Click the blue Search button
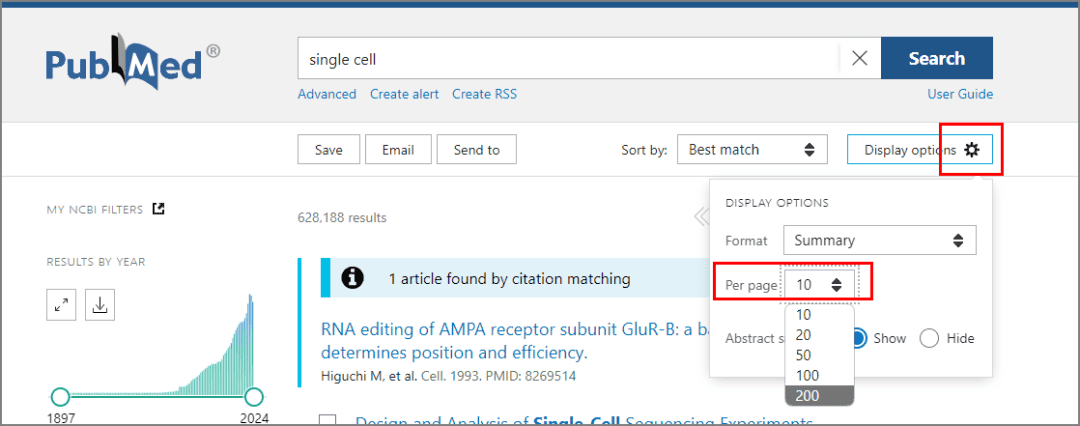 pos(936,58)
